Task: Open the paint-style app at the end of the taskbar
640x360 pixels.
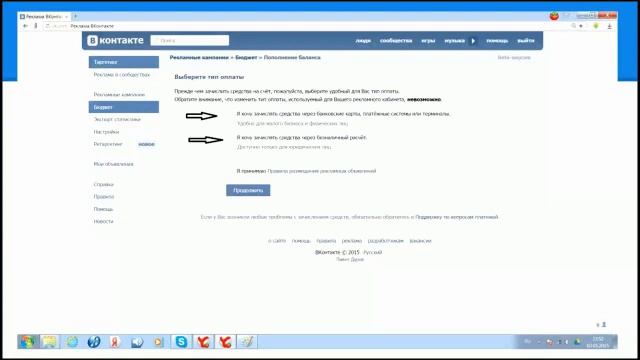Action: coord(247,342)
